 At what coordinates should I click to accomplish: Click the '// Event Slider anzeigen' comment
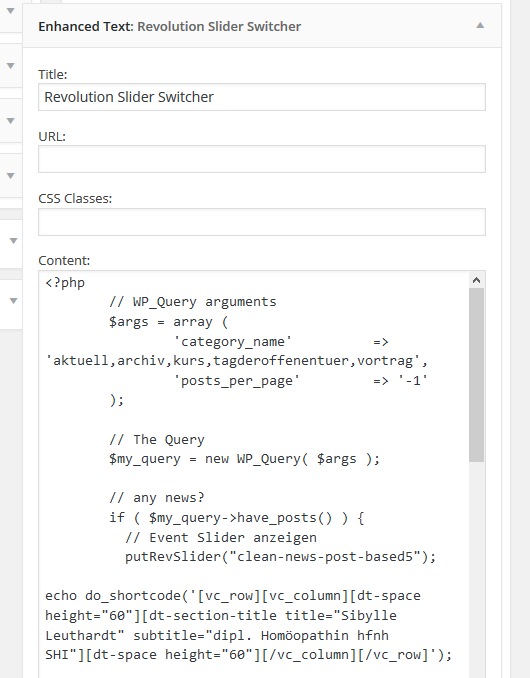click(221, 537)
